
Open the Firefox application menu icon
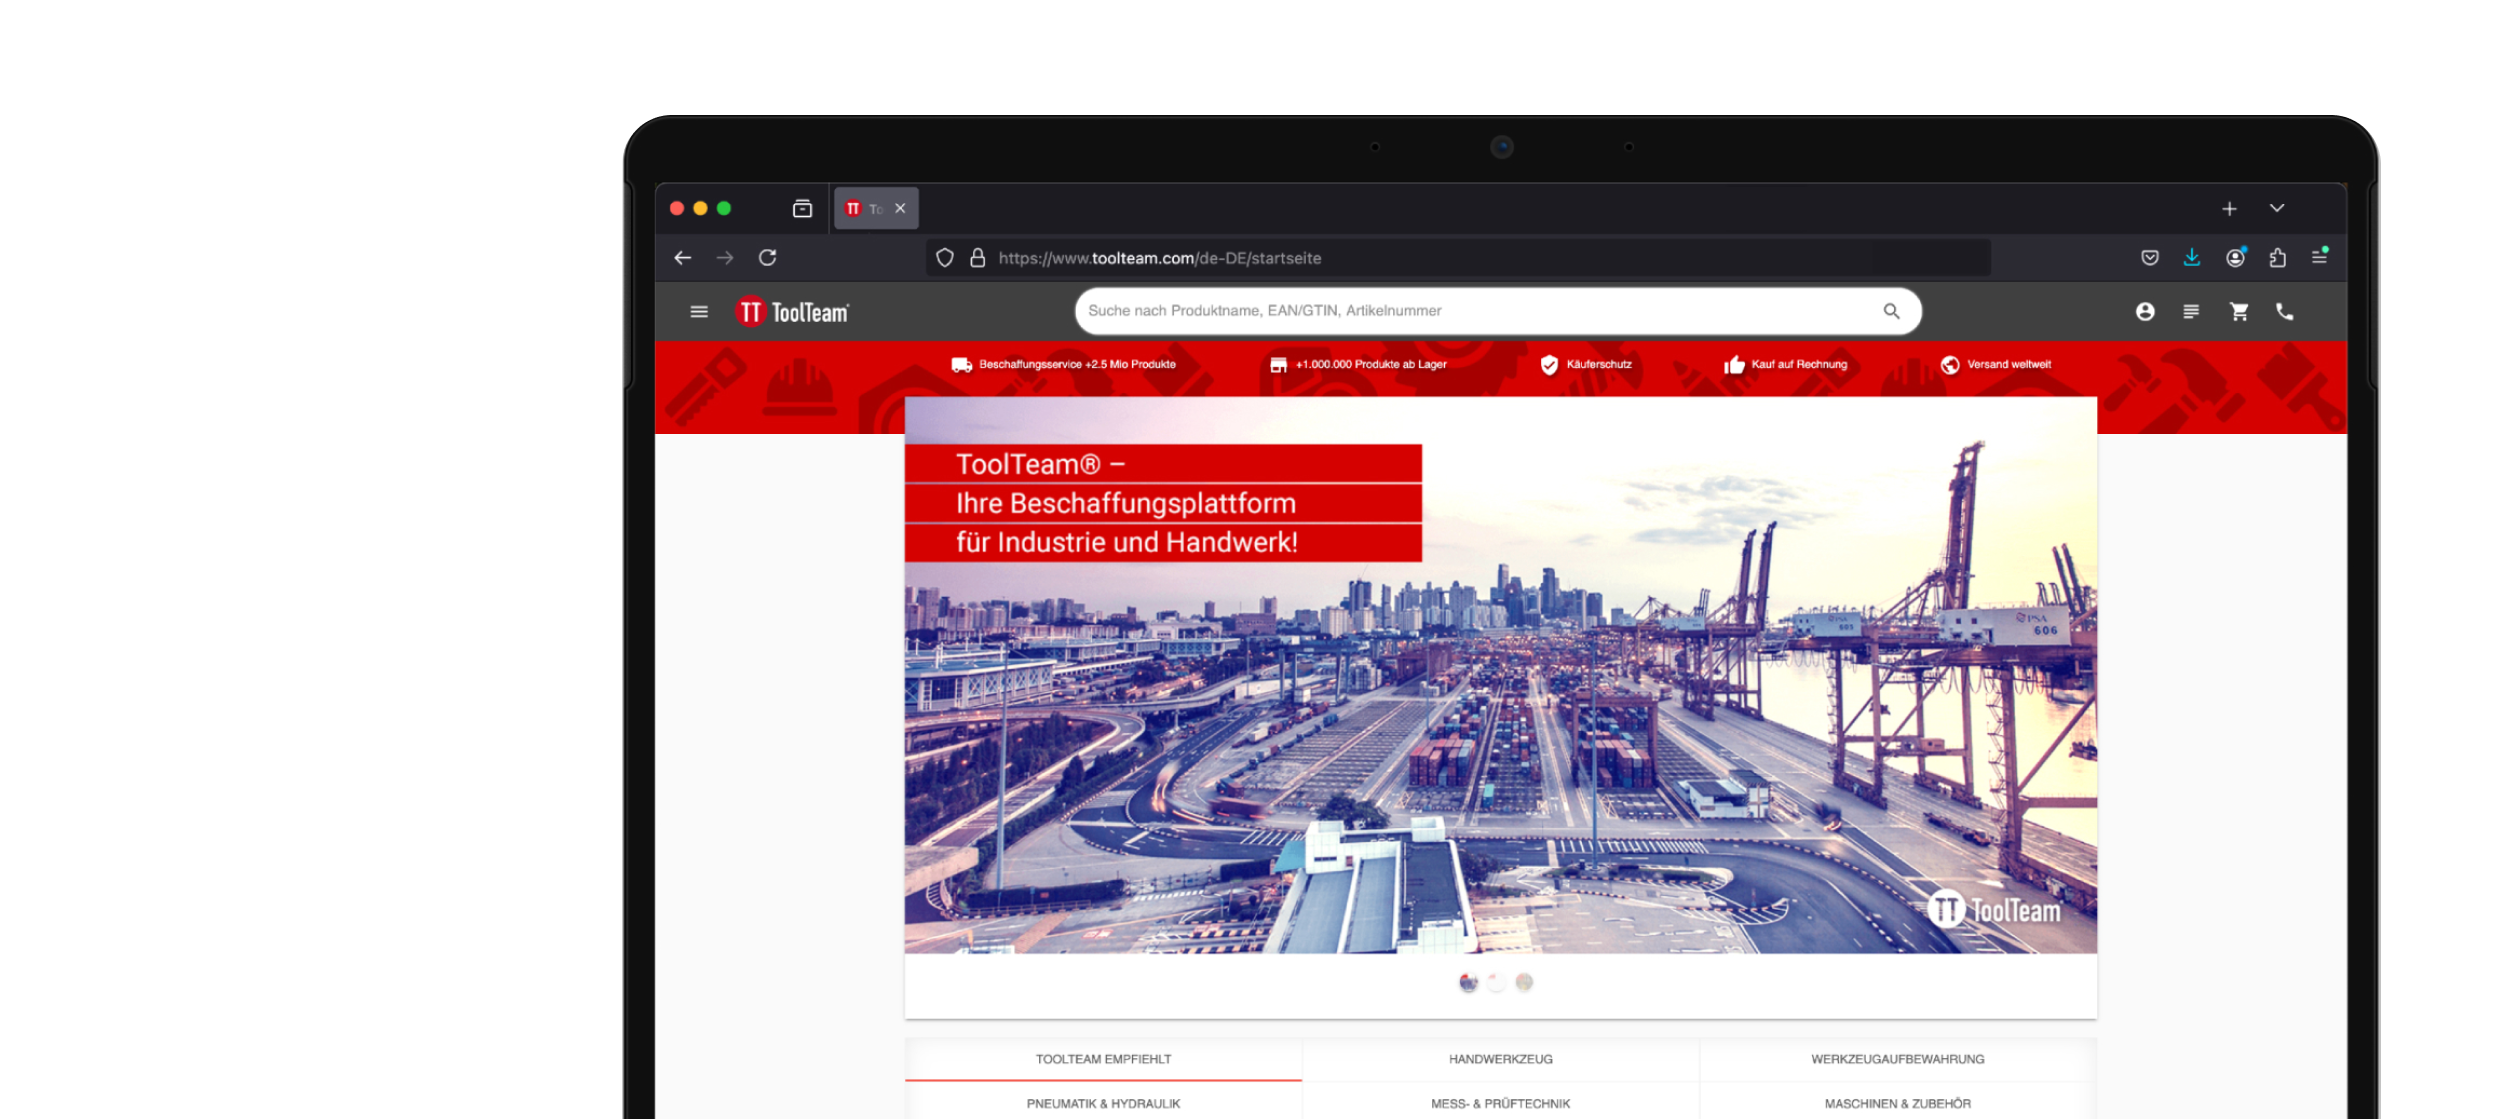[2320, 257]
